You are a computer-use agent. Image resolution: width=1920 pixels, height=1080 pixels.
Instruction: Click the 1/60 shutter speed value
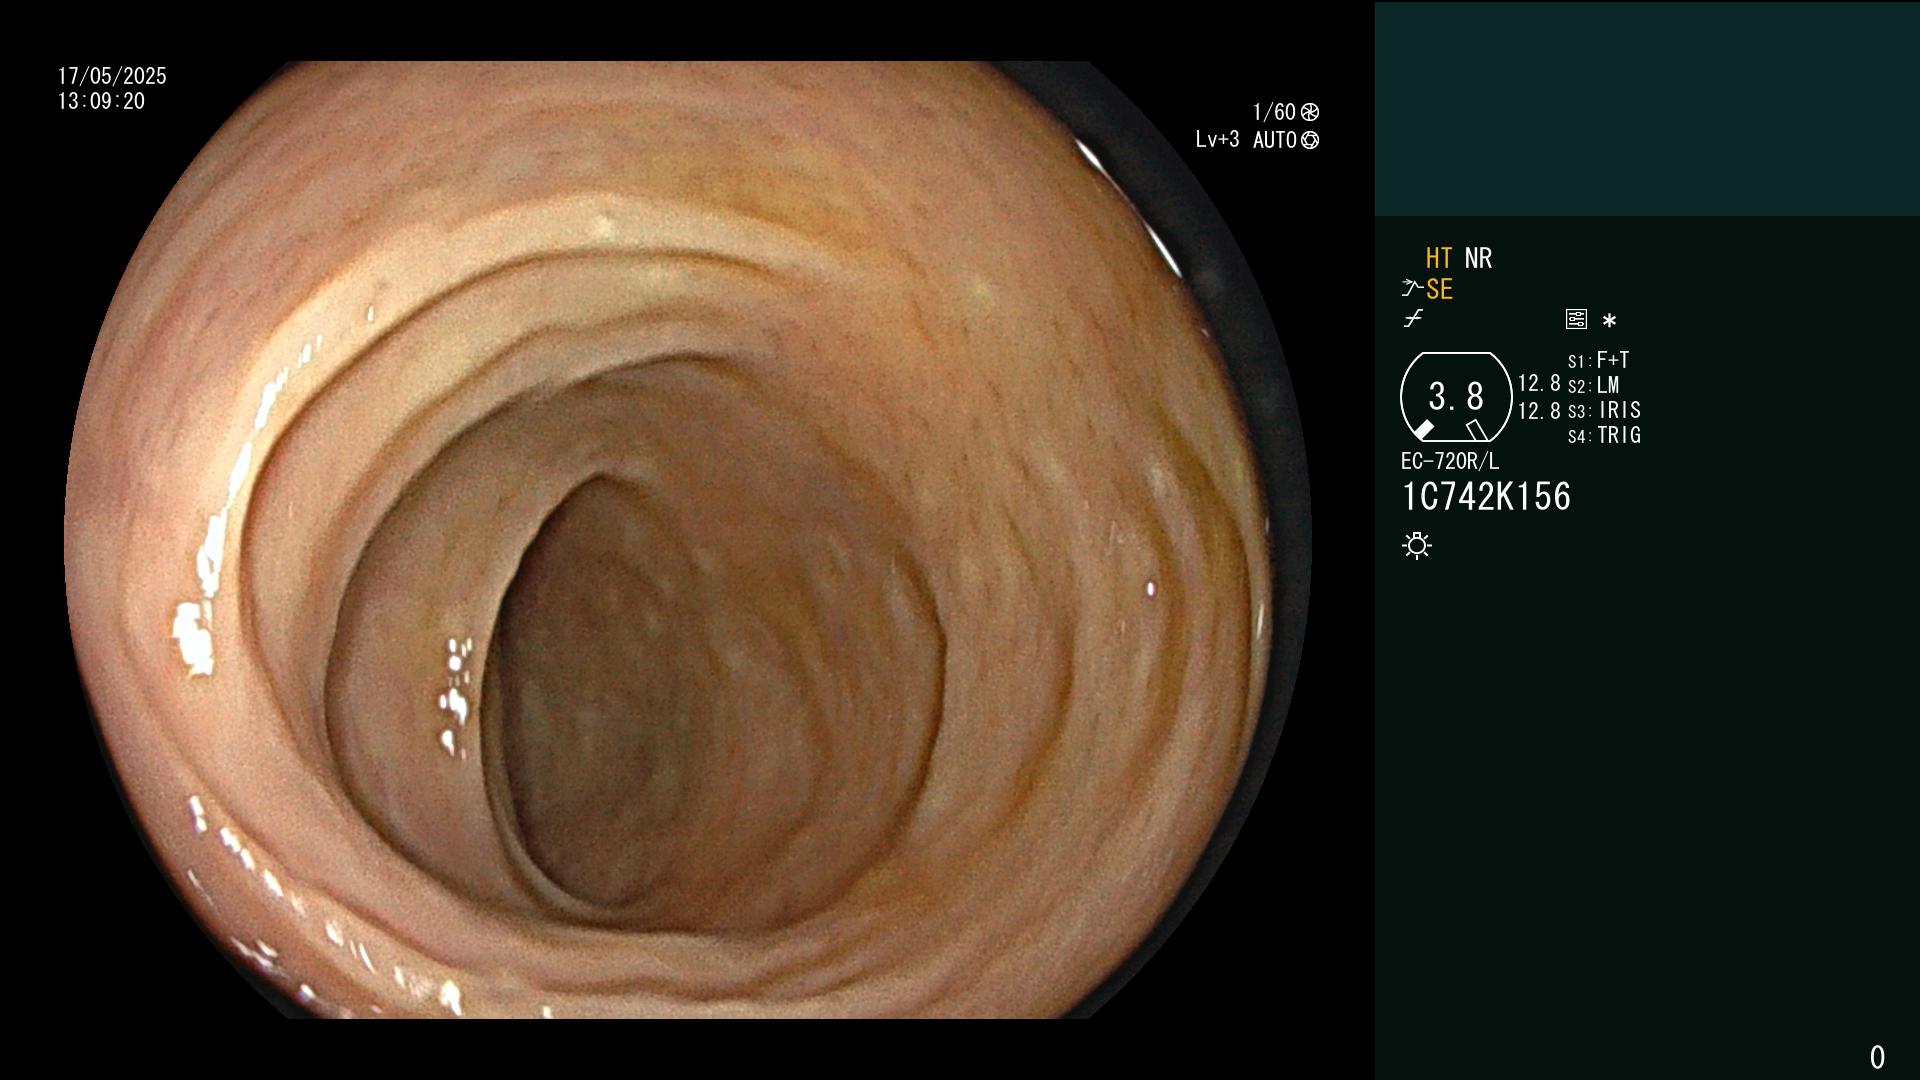(x=1274, y=112)
